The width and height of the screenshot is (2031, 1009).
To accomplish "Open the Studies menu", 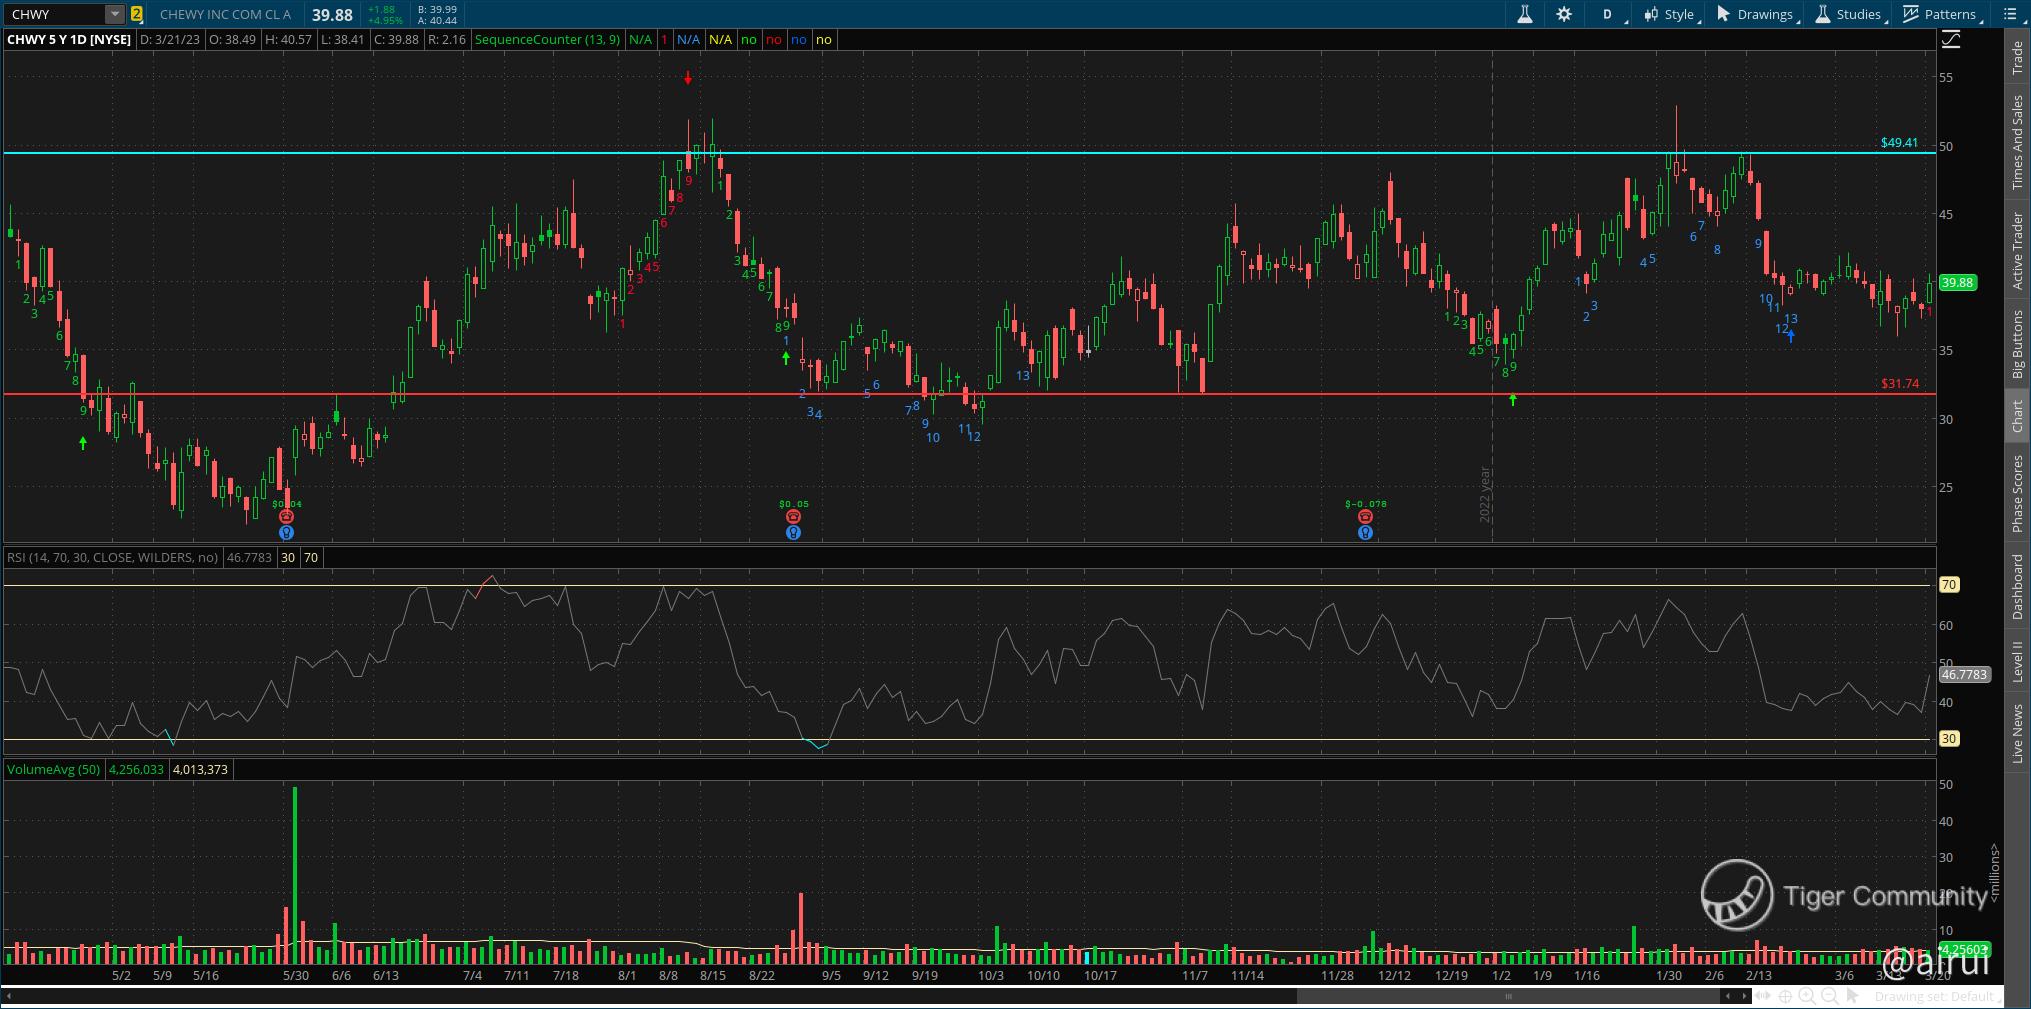I will pos(1848,14).
